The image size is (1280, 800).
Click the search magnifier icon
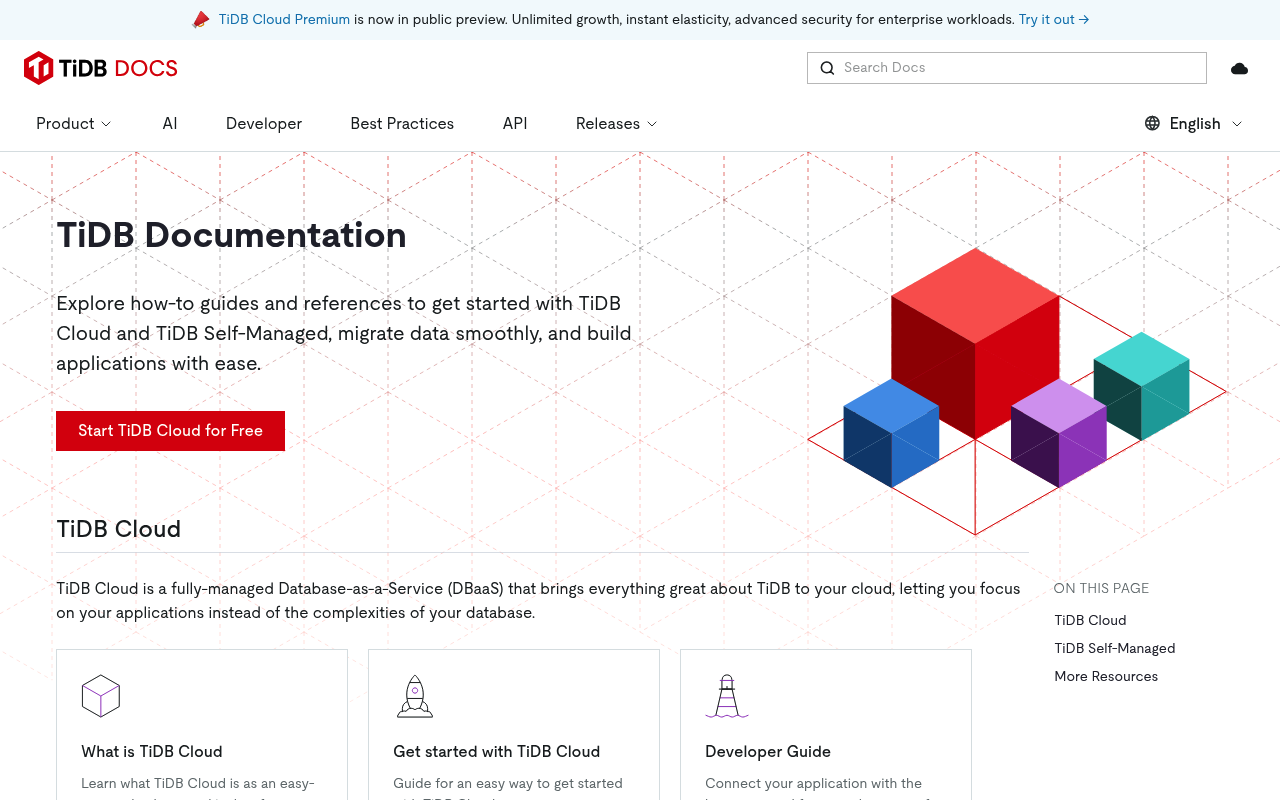pos(827,68)
